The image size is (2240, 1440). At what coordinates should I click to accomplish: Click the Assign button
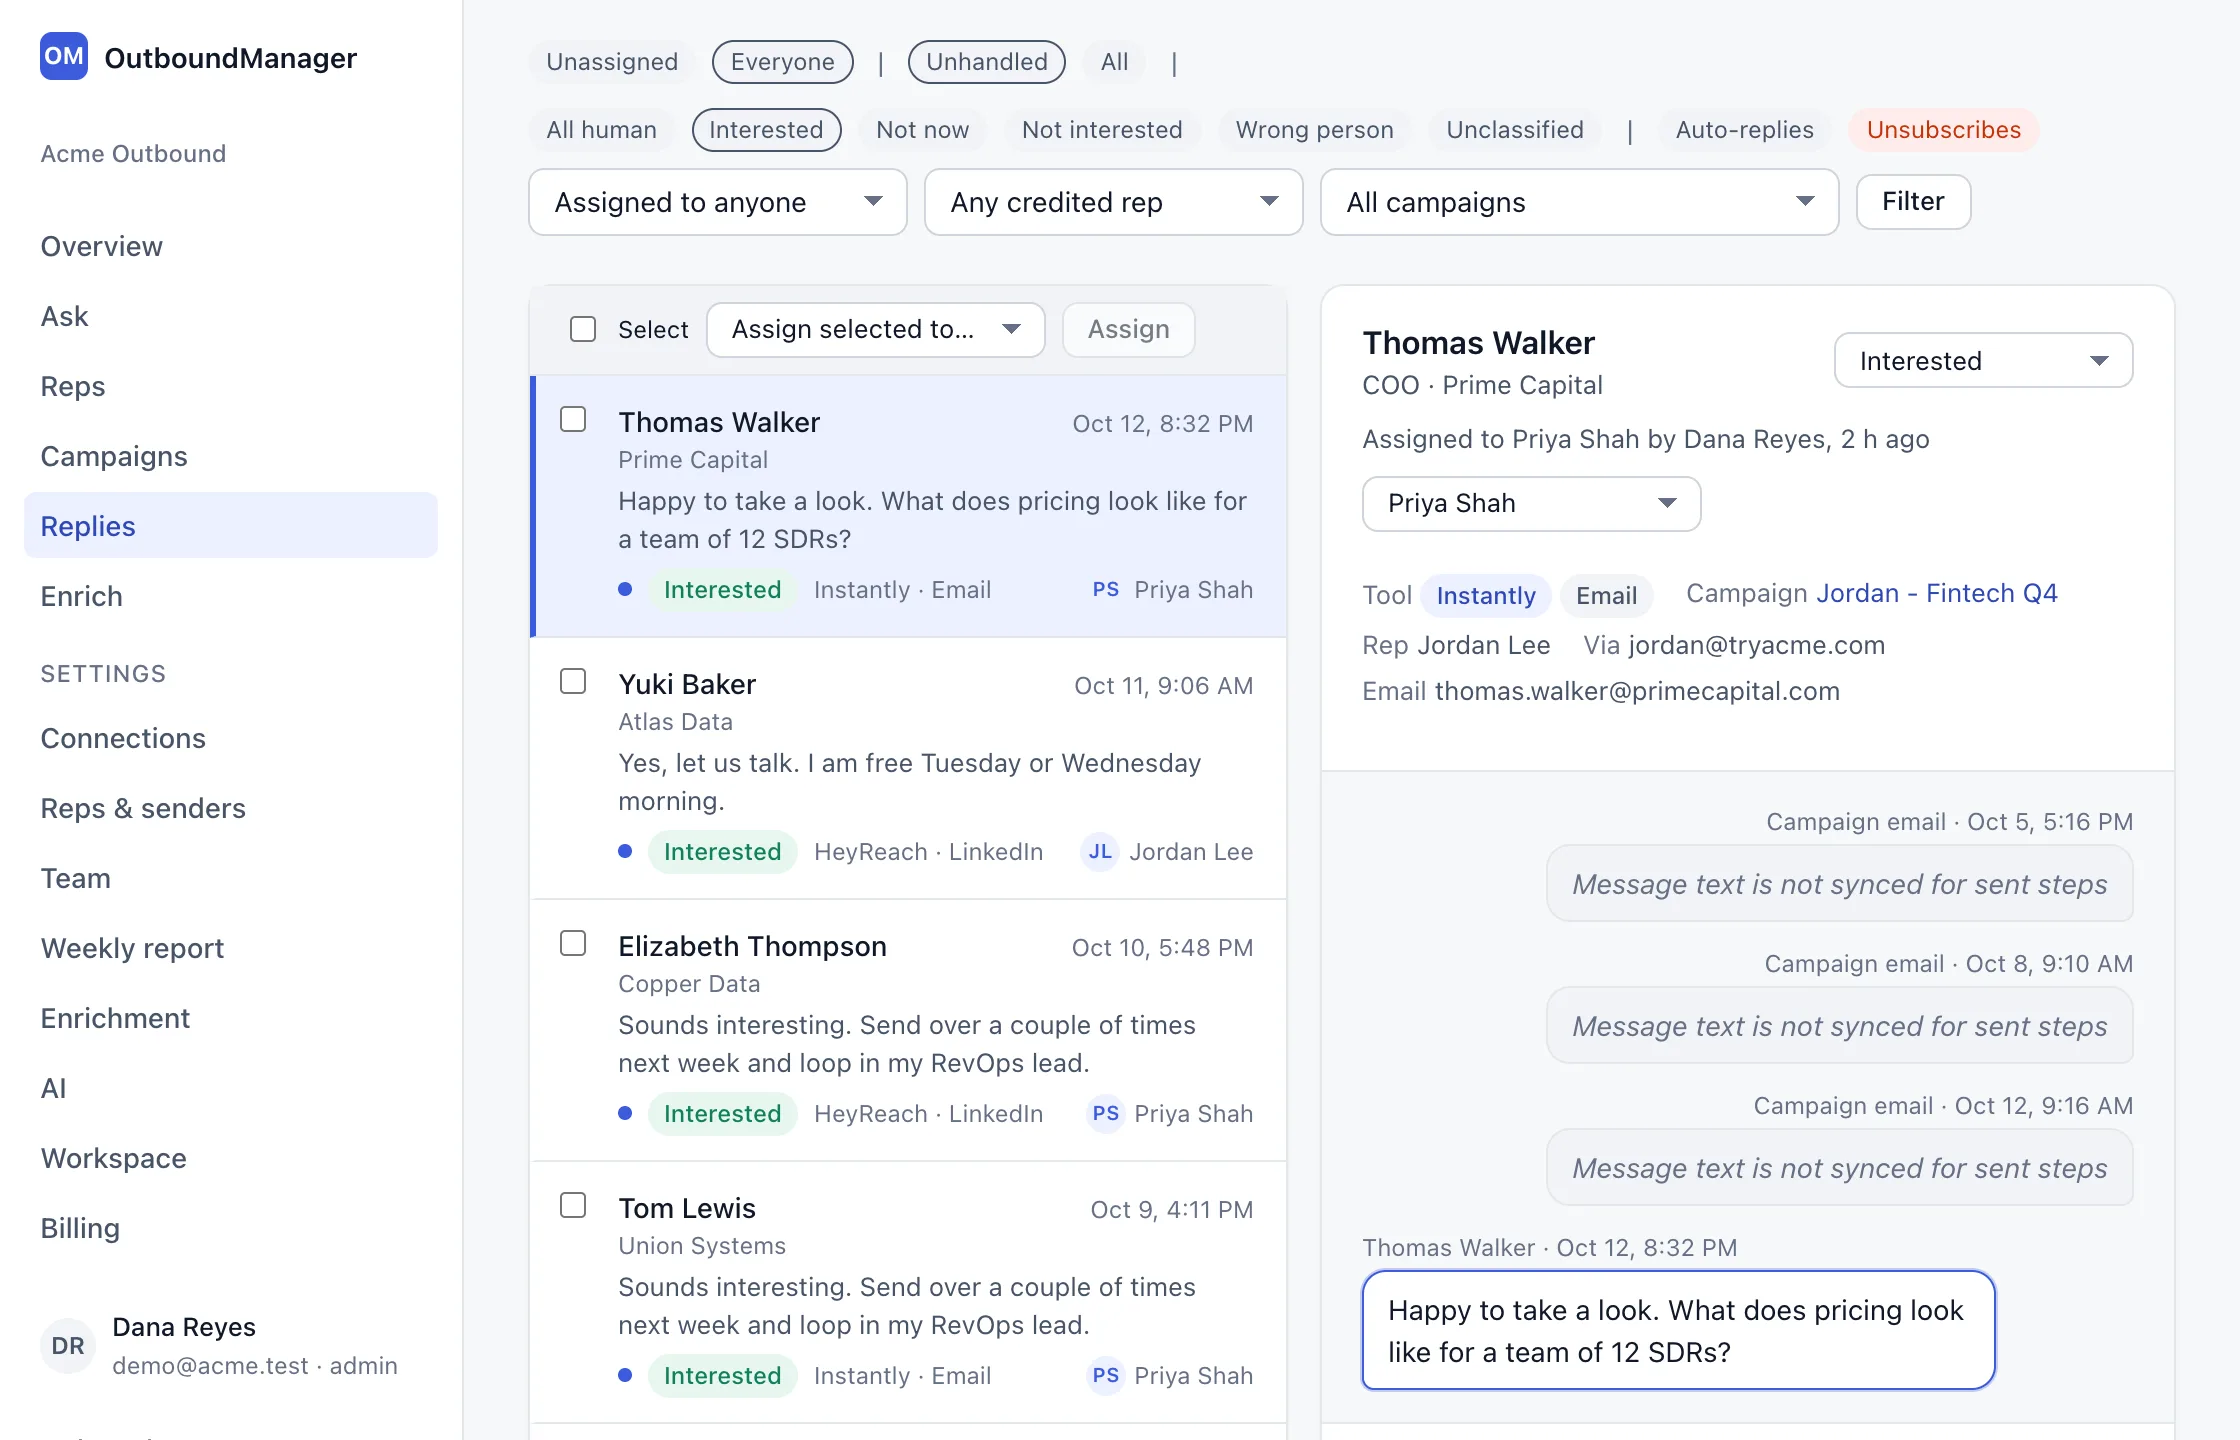point(1129,330)
